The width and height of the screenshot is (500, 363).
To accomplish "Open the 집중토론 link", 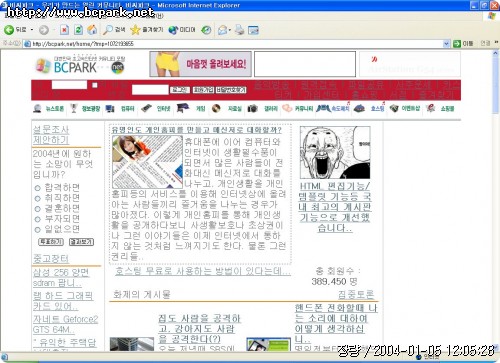I will pos(356,294).
